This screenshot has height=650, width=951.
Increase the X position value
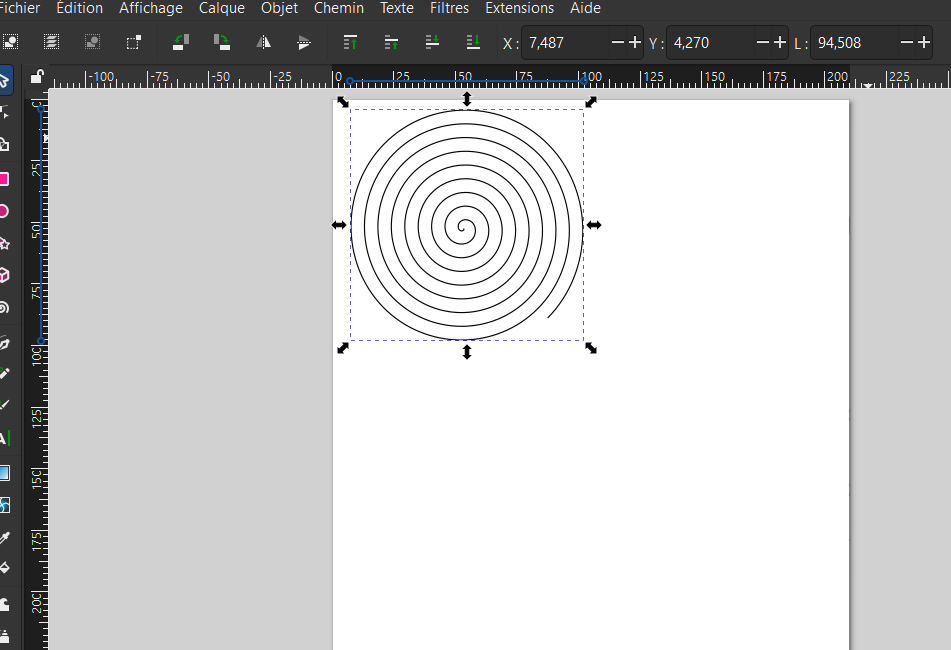(x=634, y=43)
